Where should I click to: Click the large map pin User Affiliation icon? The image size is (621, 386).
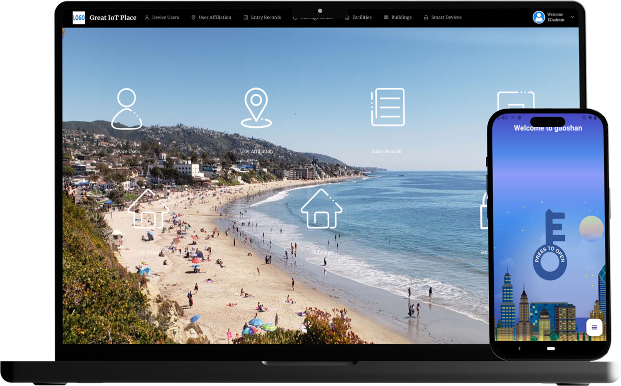pos(256,108)
